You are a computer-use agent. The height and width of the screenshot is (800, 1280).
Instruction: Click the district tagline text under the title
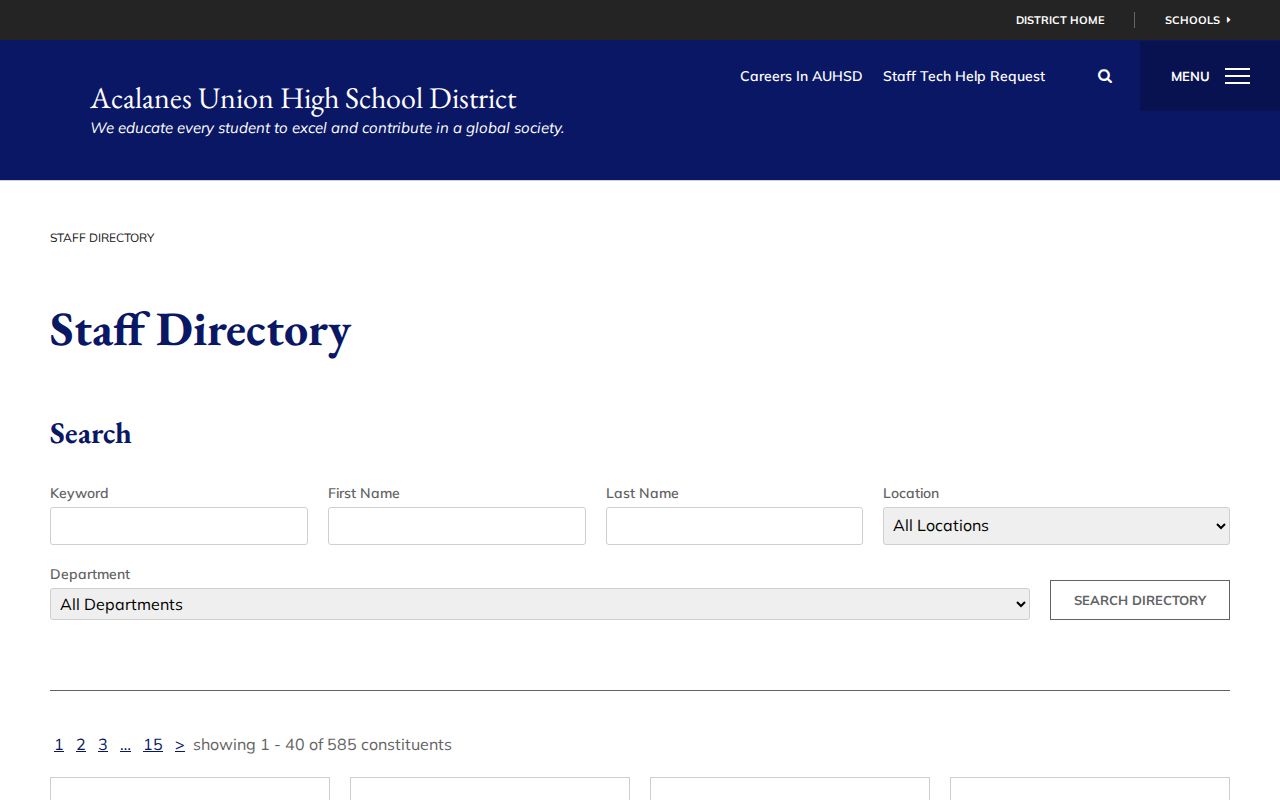(327, 128)
